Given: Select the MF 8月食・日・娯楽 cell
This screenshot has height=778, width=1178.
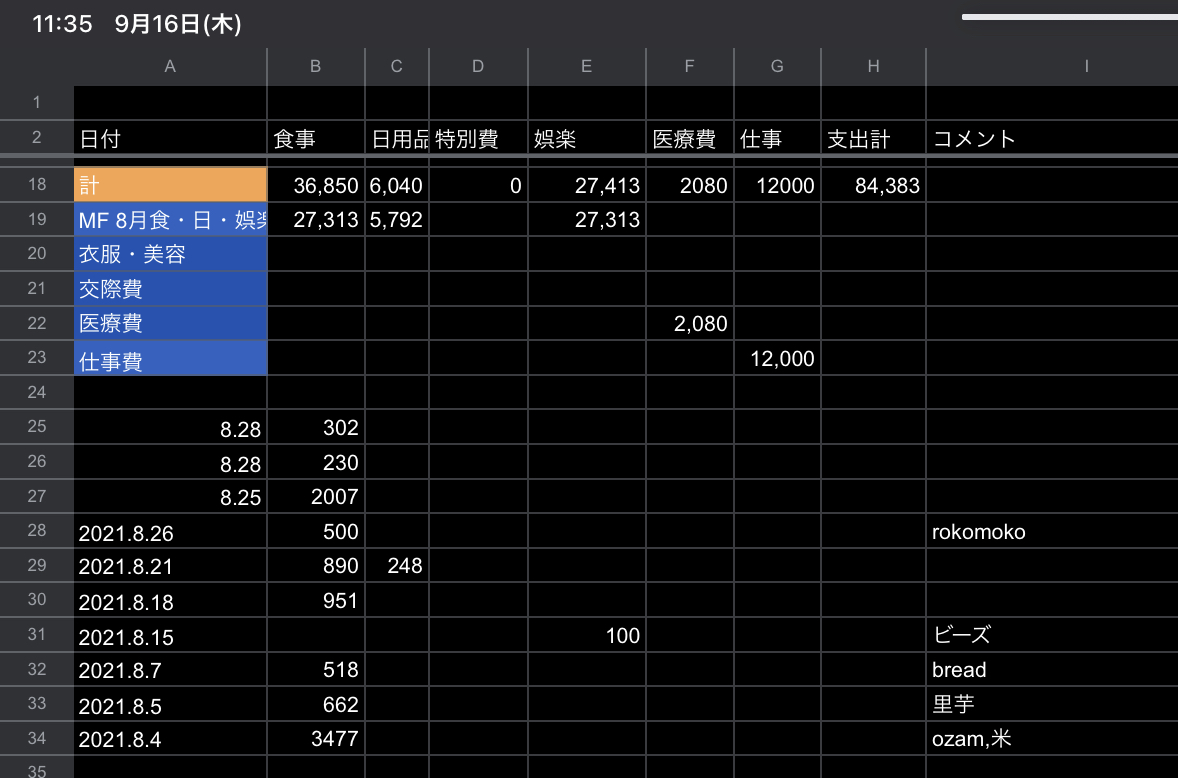Looking at the screenshot, I should 170,219.
